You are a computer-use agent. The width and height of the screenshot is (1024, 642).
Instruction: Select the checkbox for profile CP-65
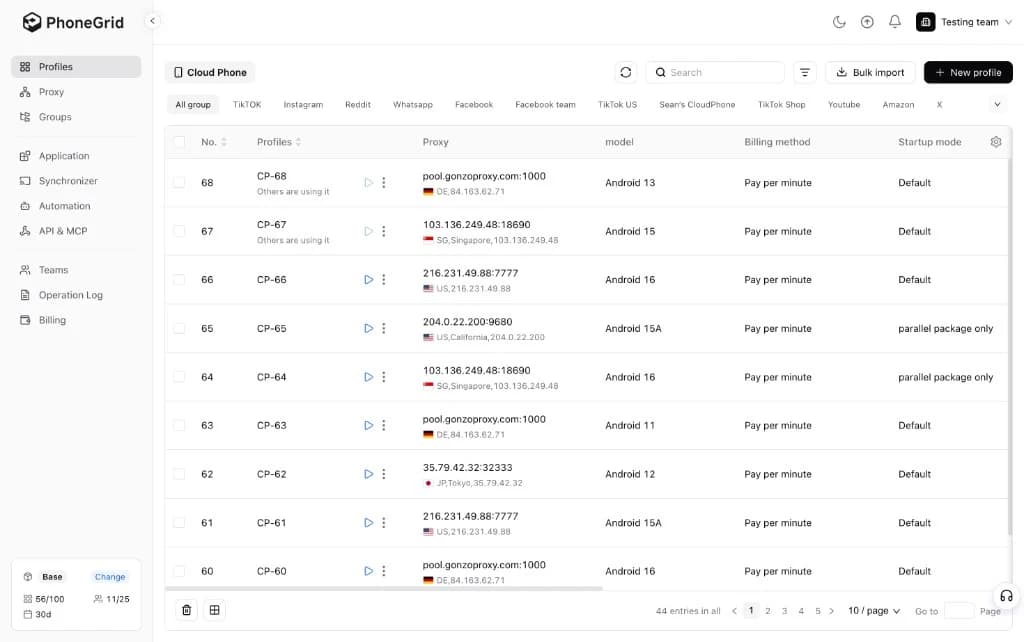179,328
